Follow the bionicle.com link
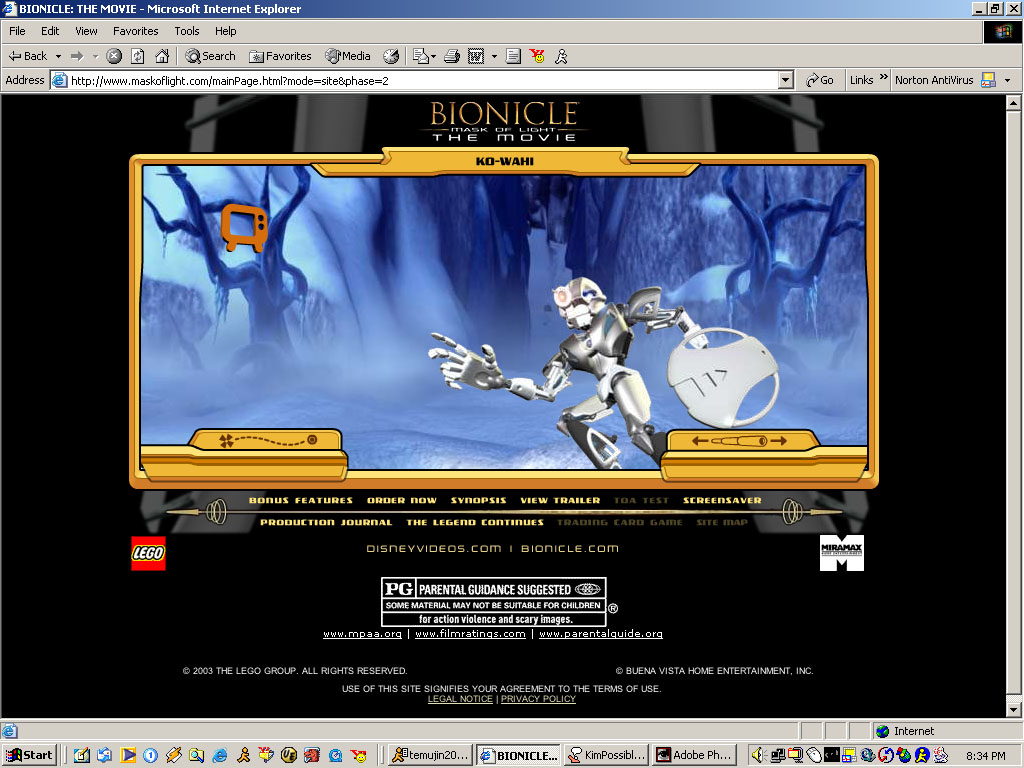This screenshot has width=1024, height=768. coord(569,549)
